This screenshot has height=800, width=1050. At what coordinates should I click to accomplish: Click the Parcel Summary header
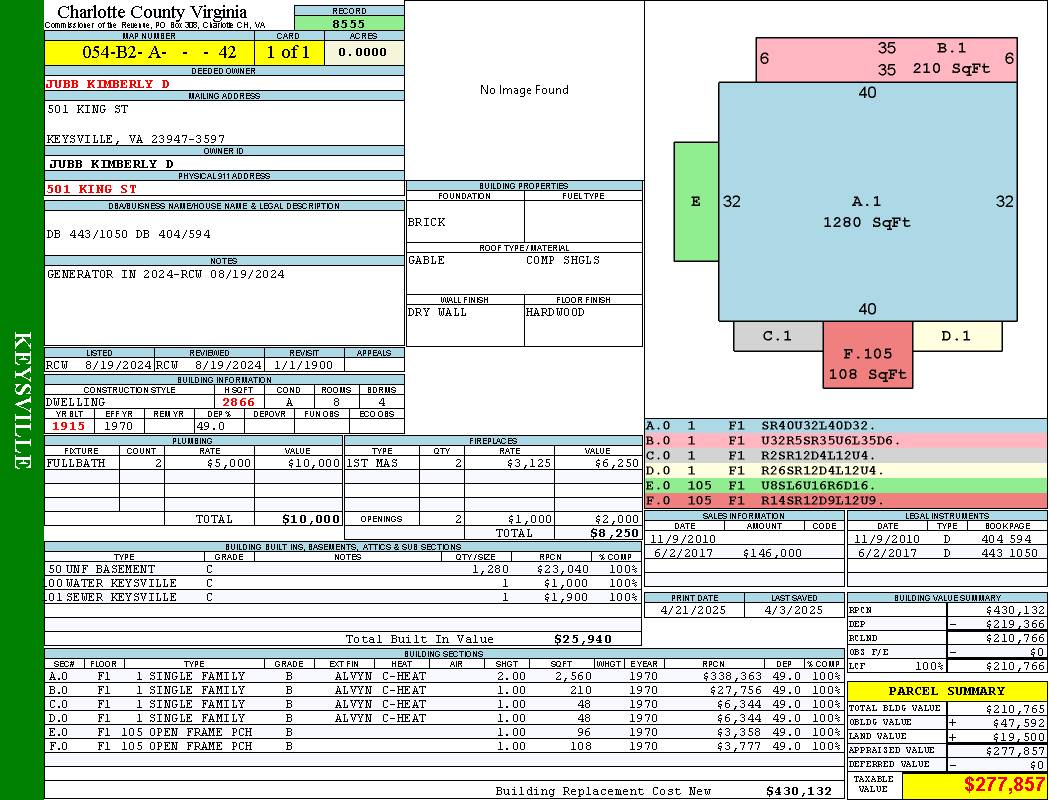(x=946, y=691)
